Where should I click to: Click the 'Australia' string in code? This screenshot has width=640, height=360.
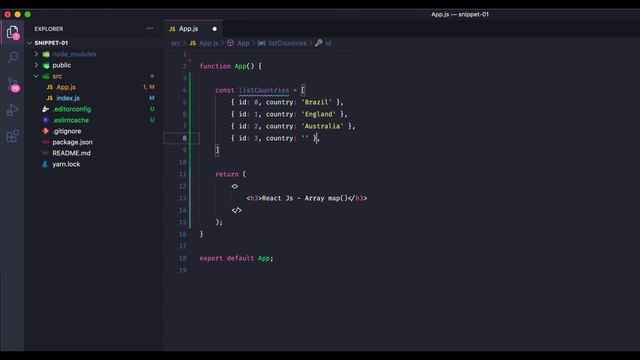pos(322,126)
